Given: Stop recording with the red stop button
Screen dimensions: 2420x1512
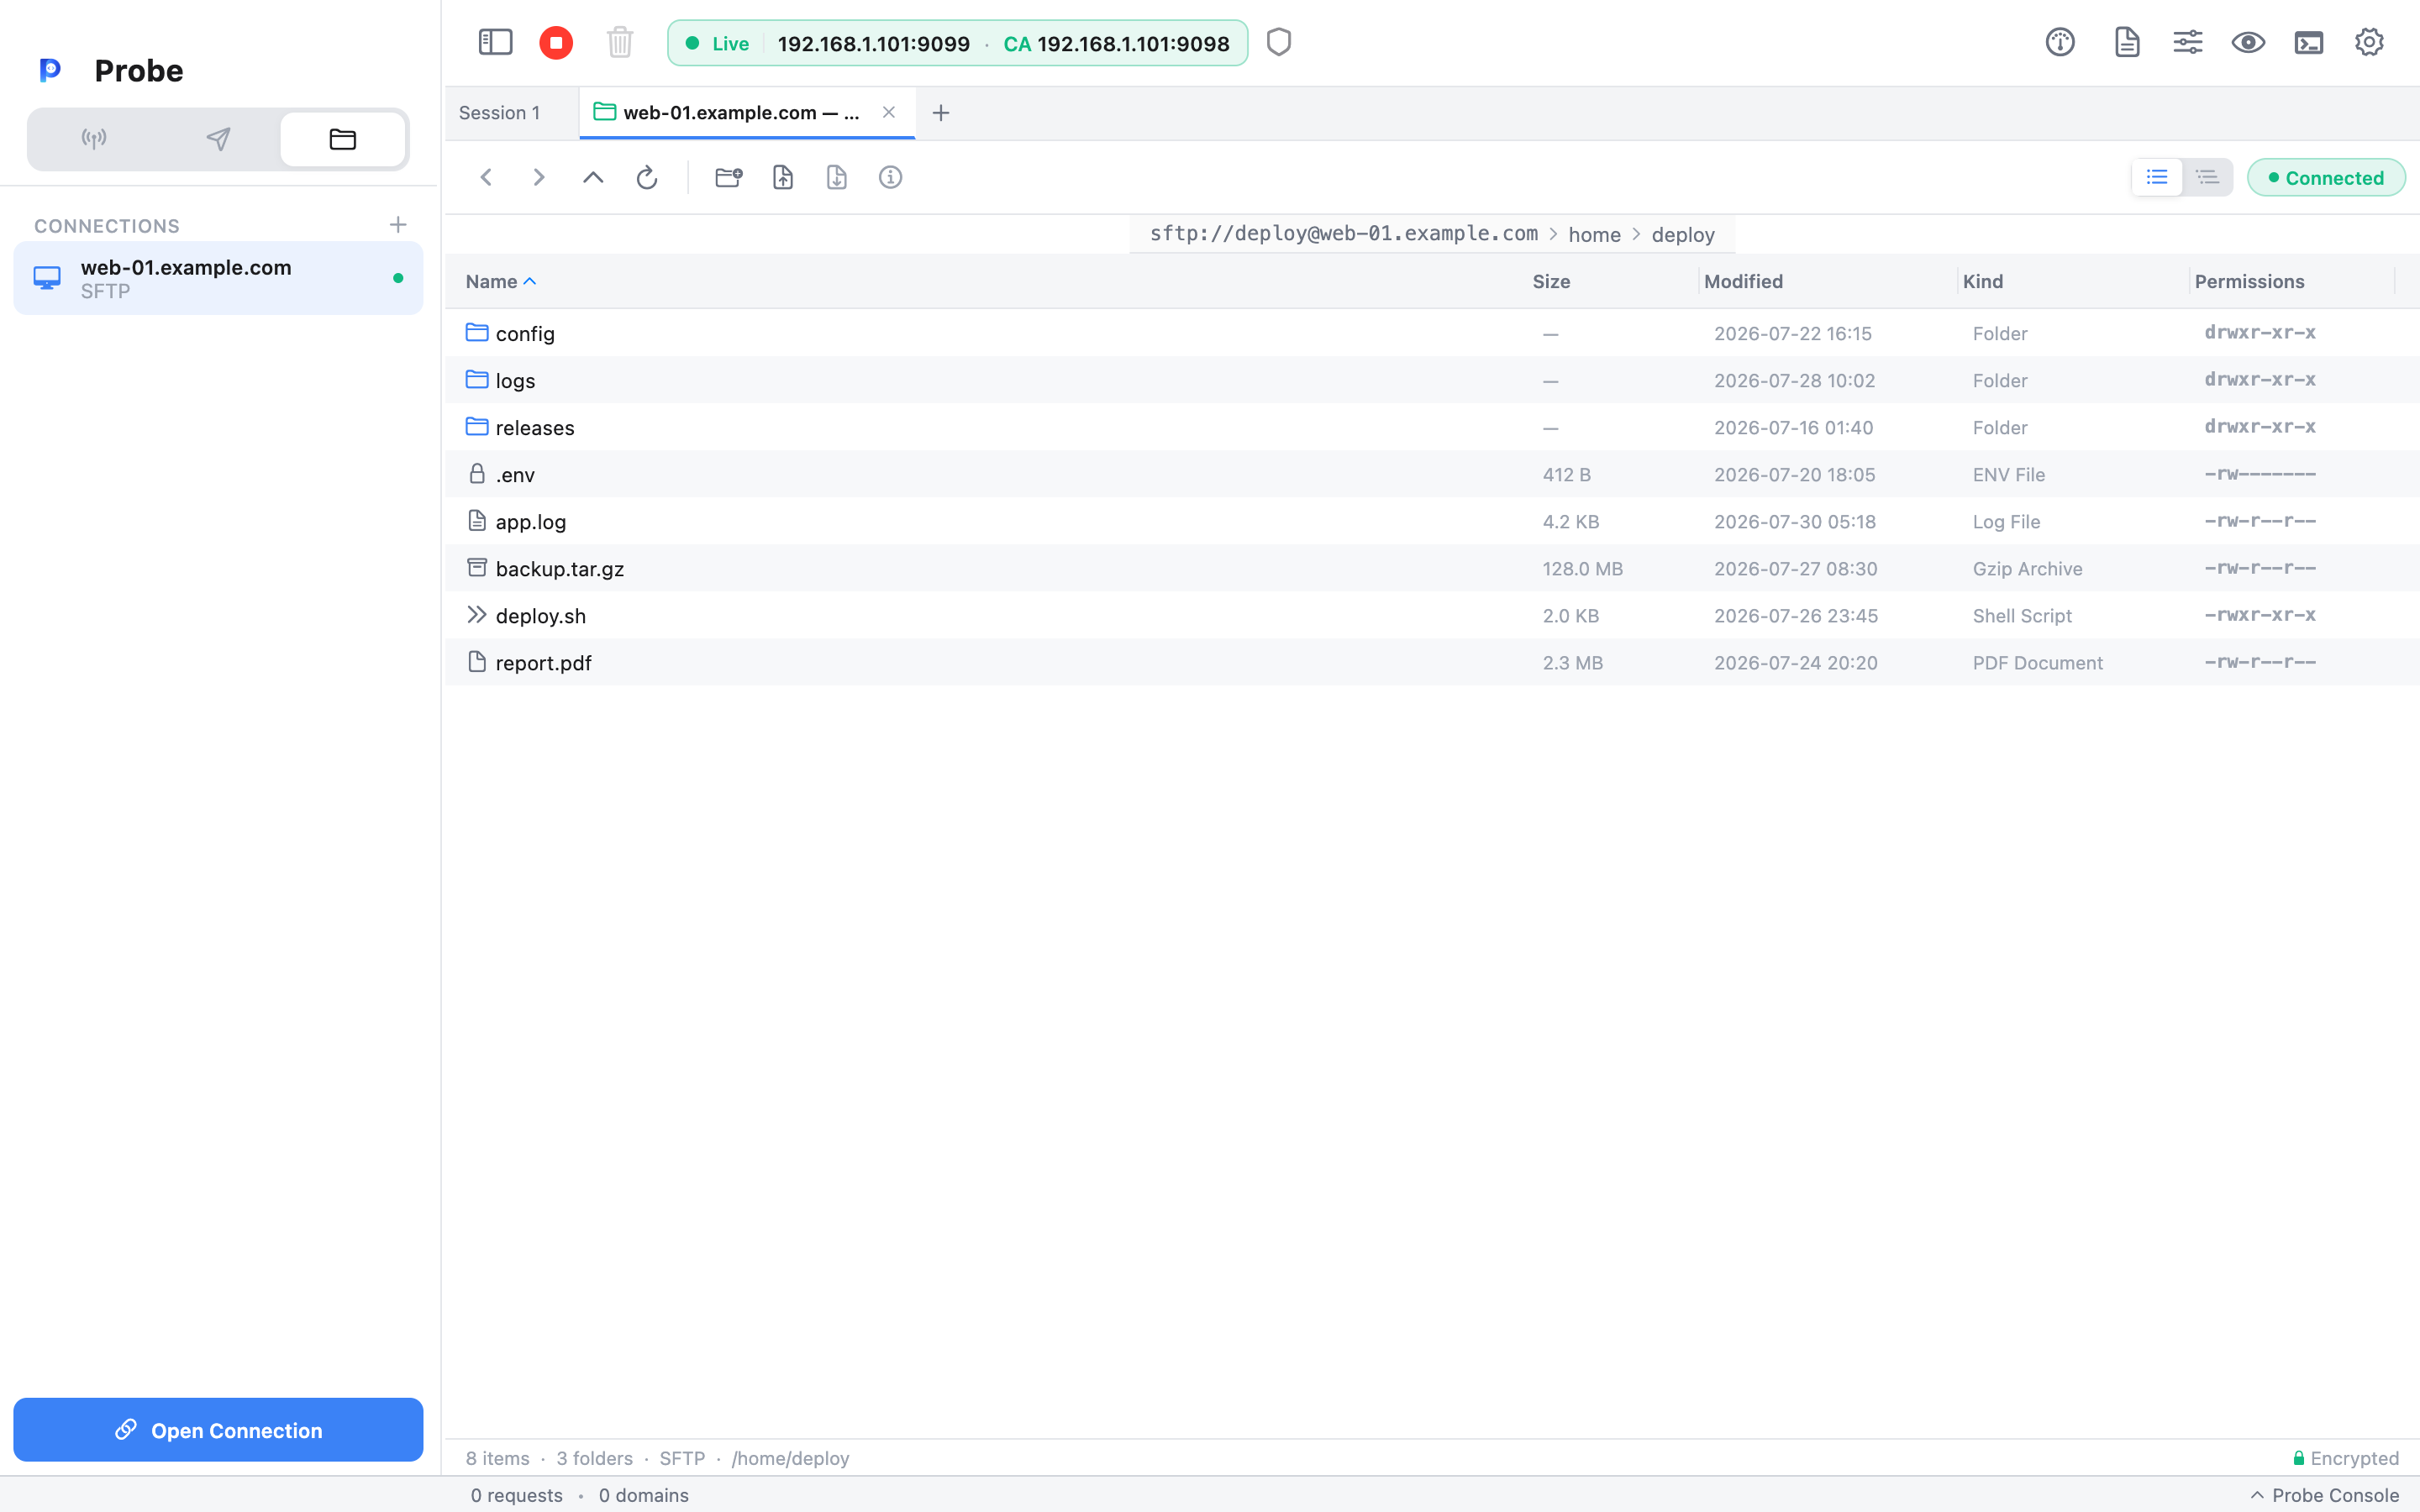Looking at the screenshot, I should (556, 43).
